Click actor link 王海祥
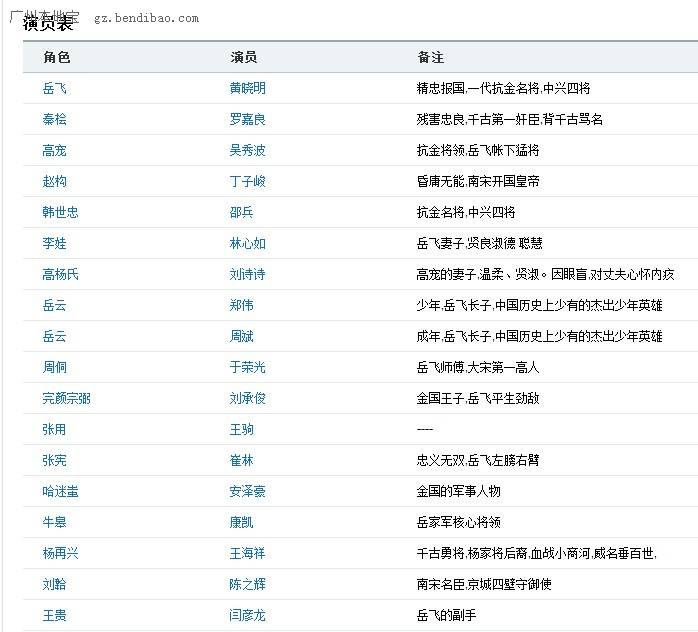This screenshot has width=698, height=632. click(x=248, y=553)
